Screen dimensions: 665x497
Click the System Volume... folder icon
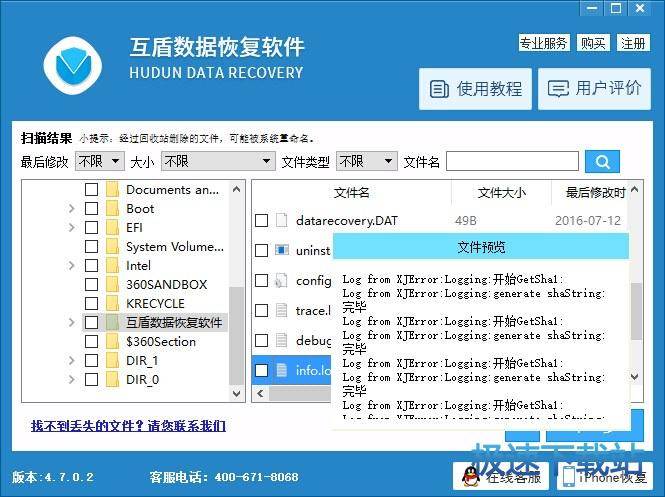[112, 247]
